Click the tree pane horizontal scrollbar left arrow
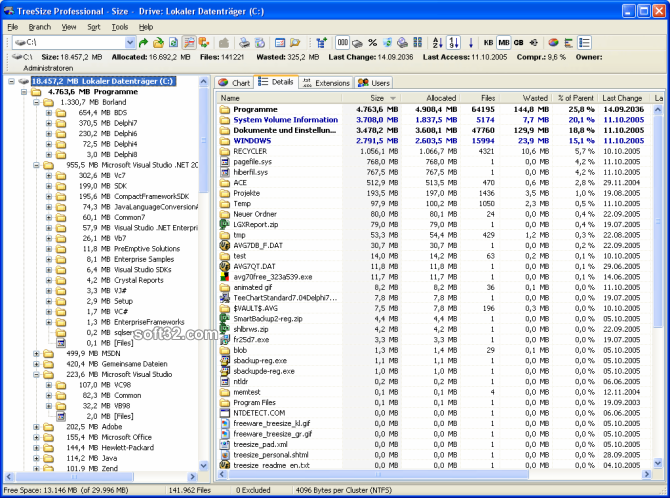 [x=9, y=476]
